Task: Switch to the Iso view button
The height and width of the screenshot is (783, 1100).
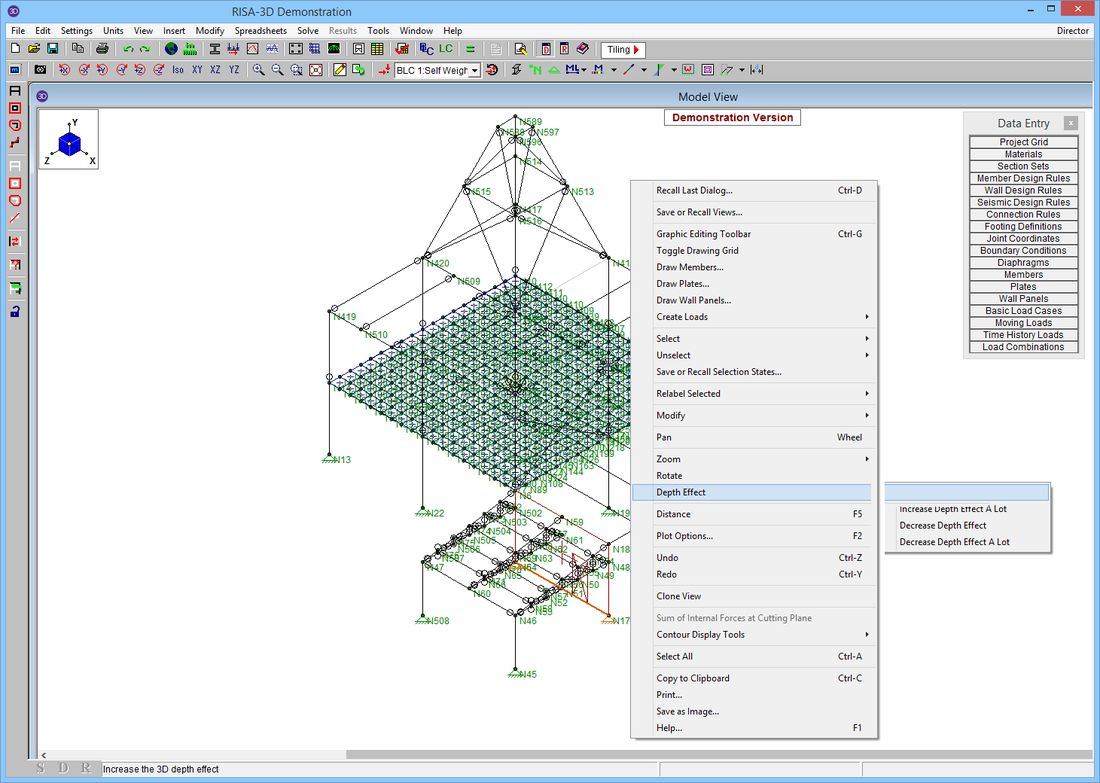Action: (x=178, y=70)
